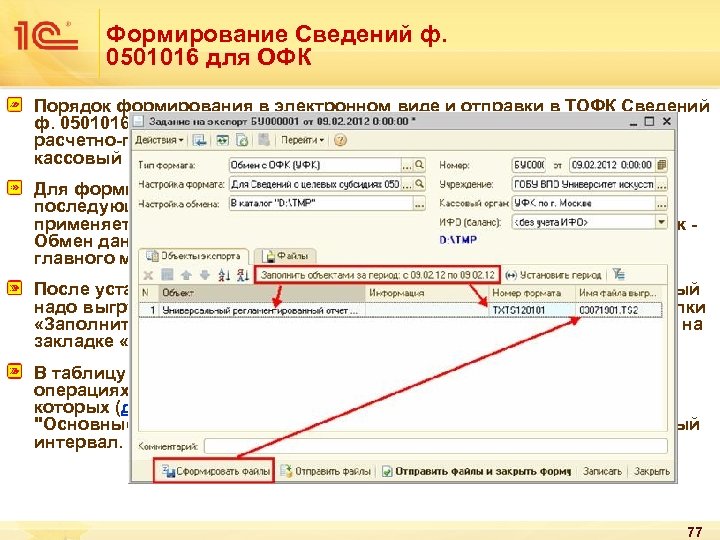Click the Номер формата column header

[532, 293]
